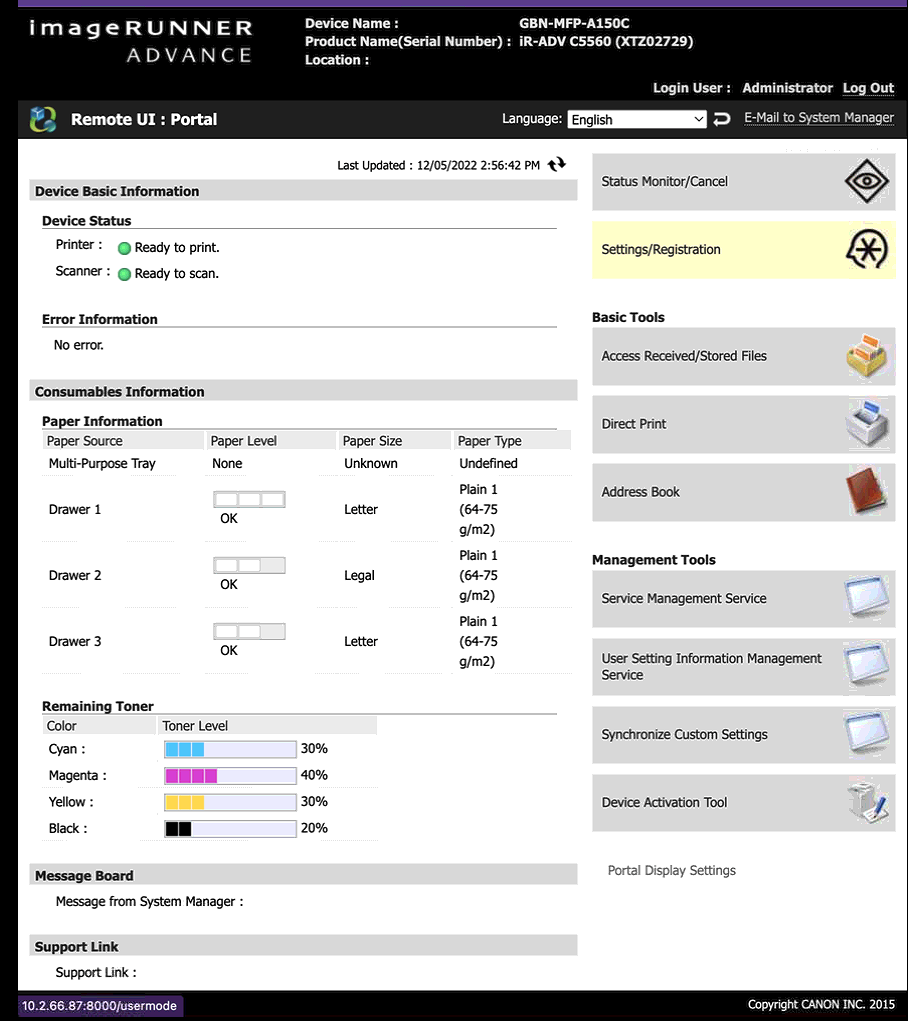Click the Drawer 1 paper level gauge
The width and height of the screenshot is (908, 1021).
249,499
